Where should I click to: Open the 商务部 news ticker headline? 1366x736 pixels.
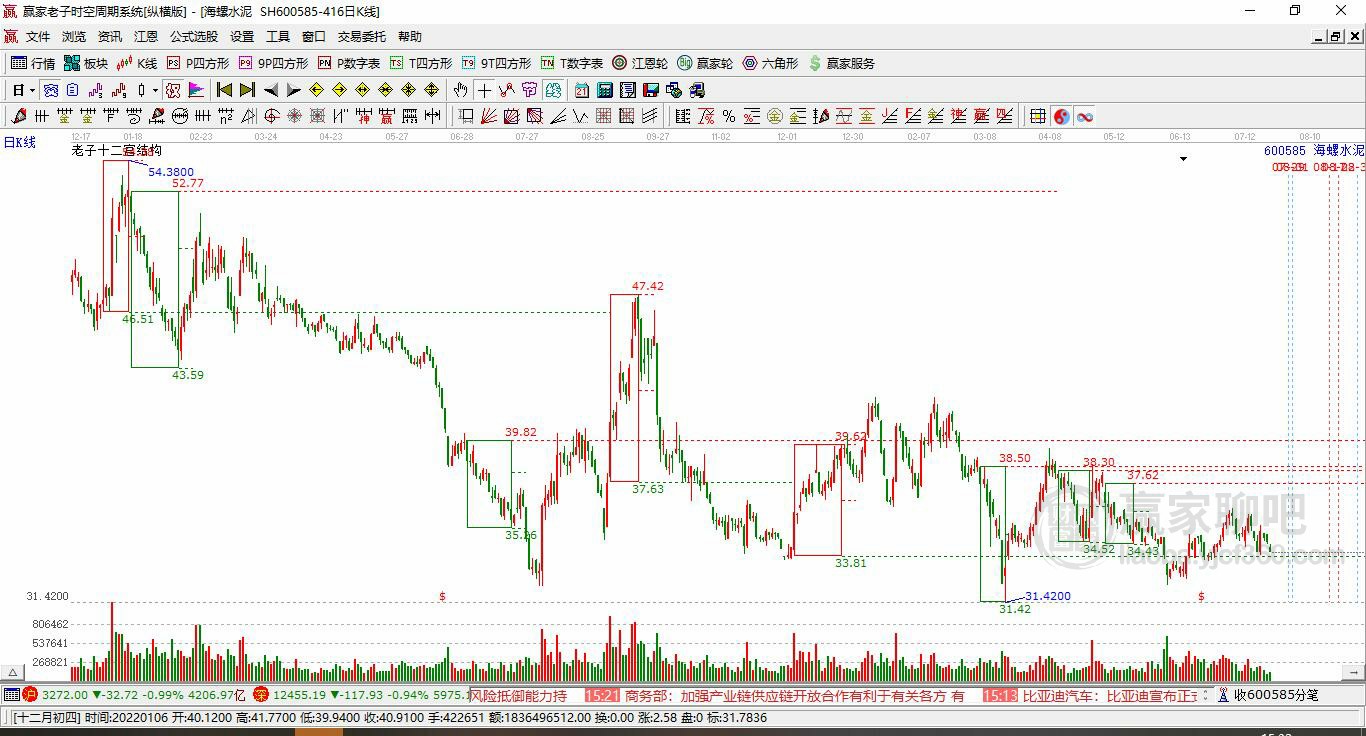795,695
